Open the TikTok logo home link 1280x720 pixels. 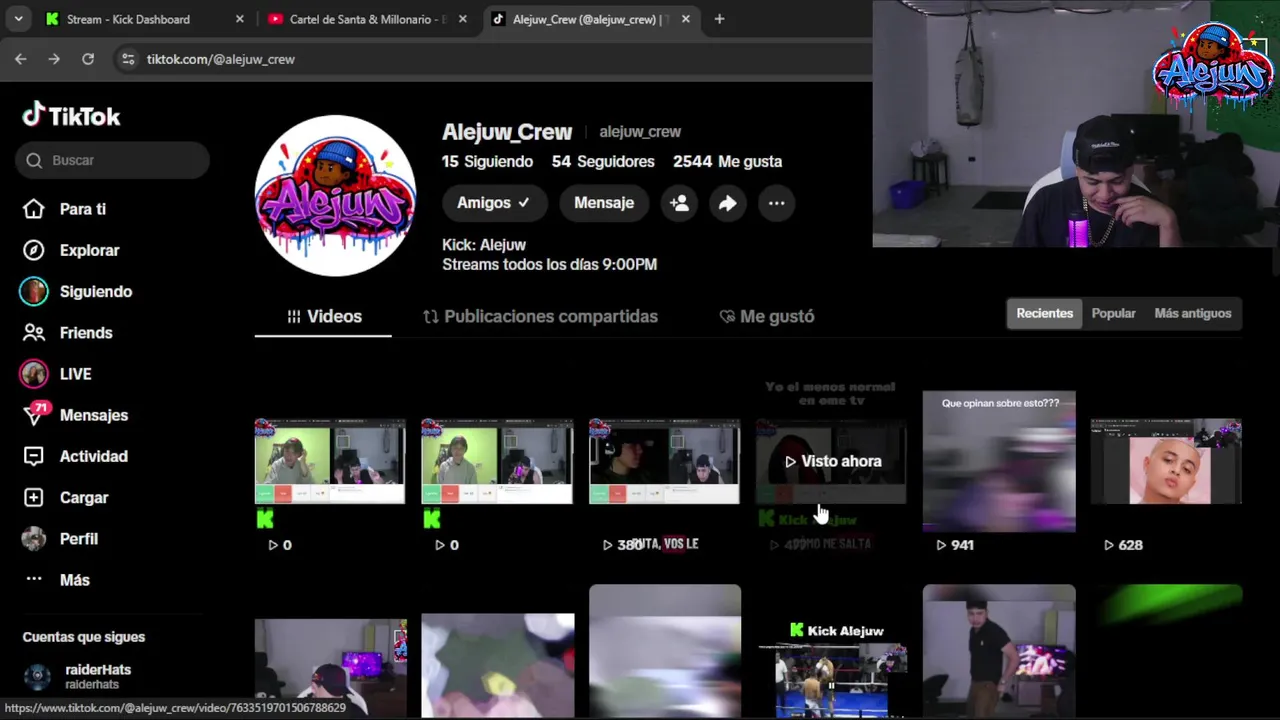(x=71, y=116)
